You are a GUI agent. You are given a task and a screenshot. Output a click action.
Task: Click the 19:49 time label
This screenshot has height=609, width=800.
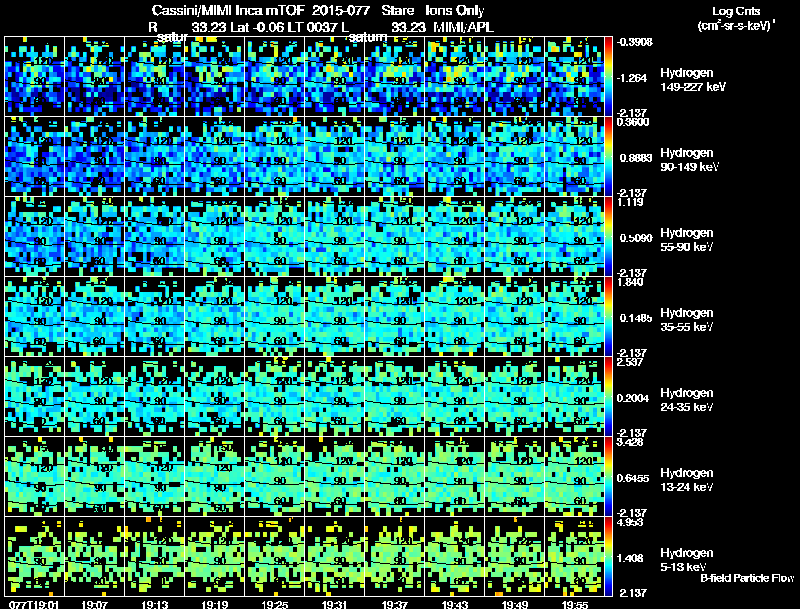515,604
